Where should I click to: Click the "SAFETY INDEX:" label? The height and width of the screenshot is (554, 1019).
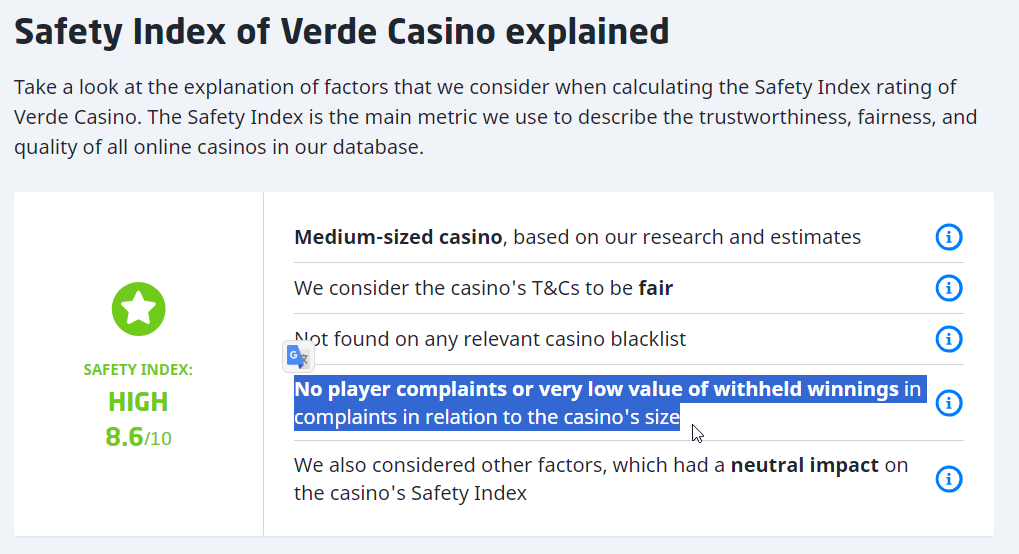(x=138, y=370)
